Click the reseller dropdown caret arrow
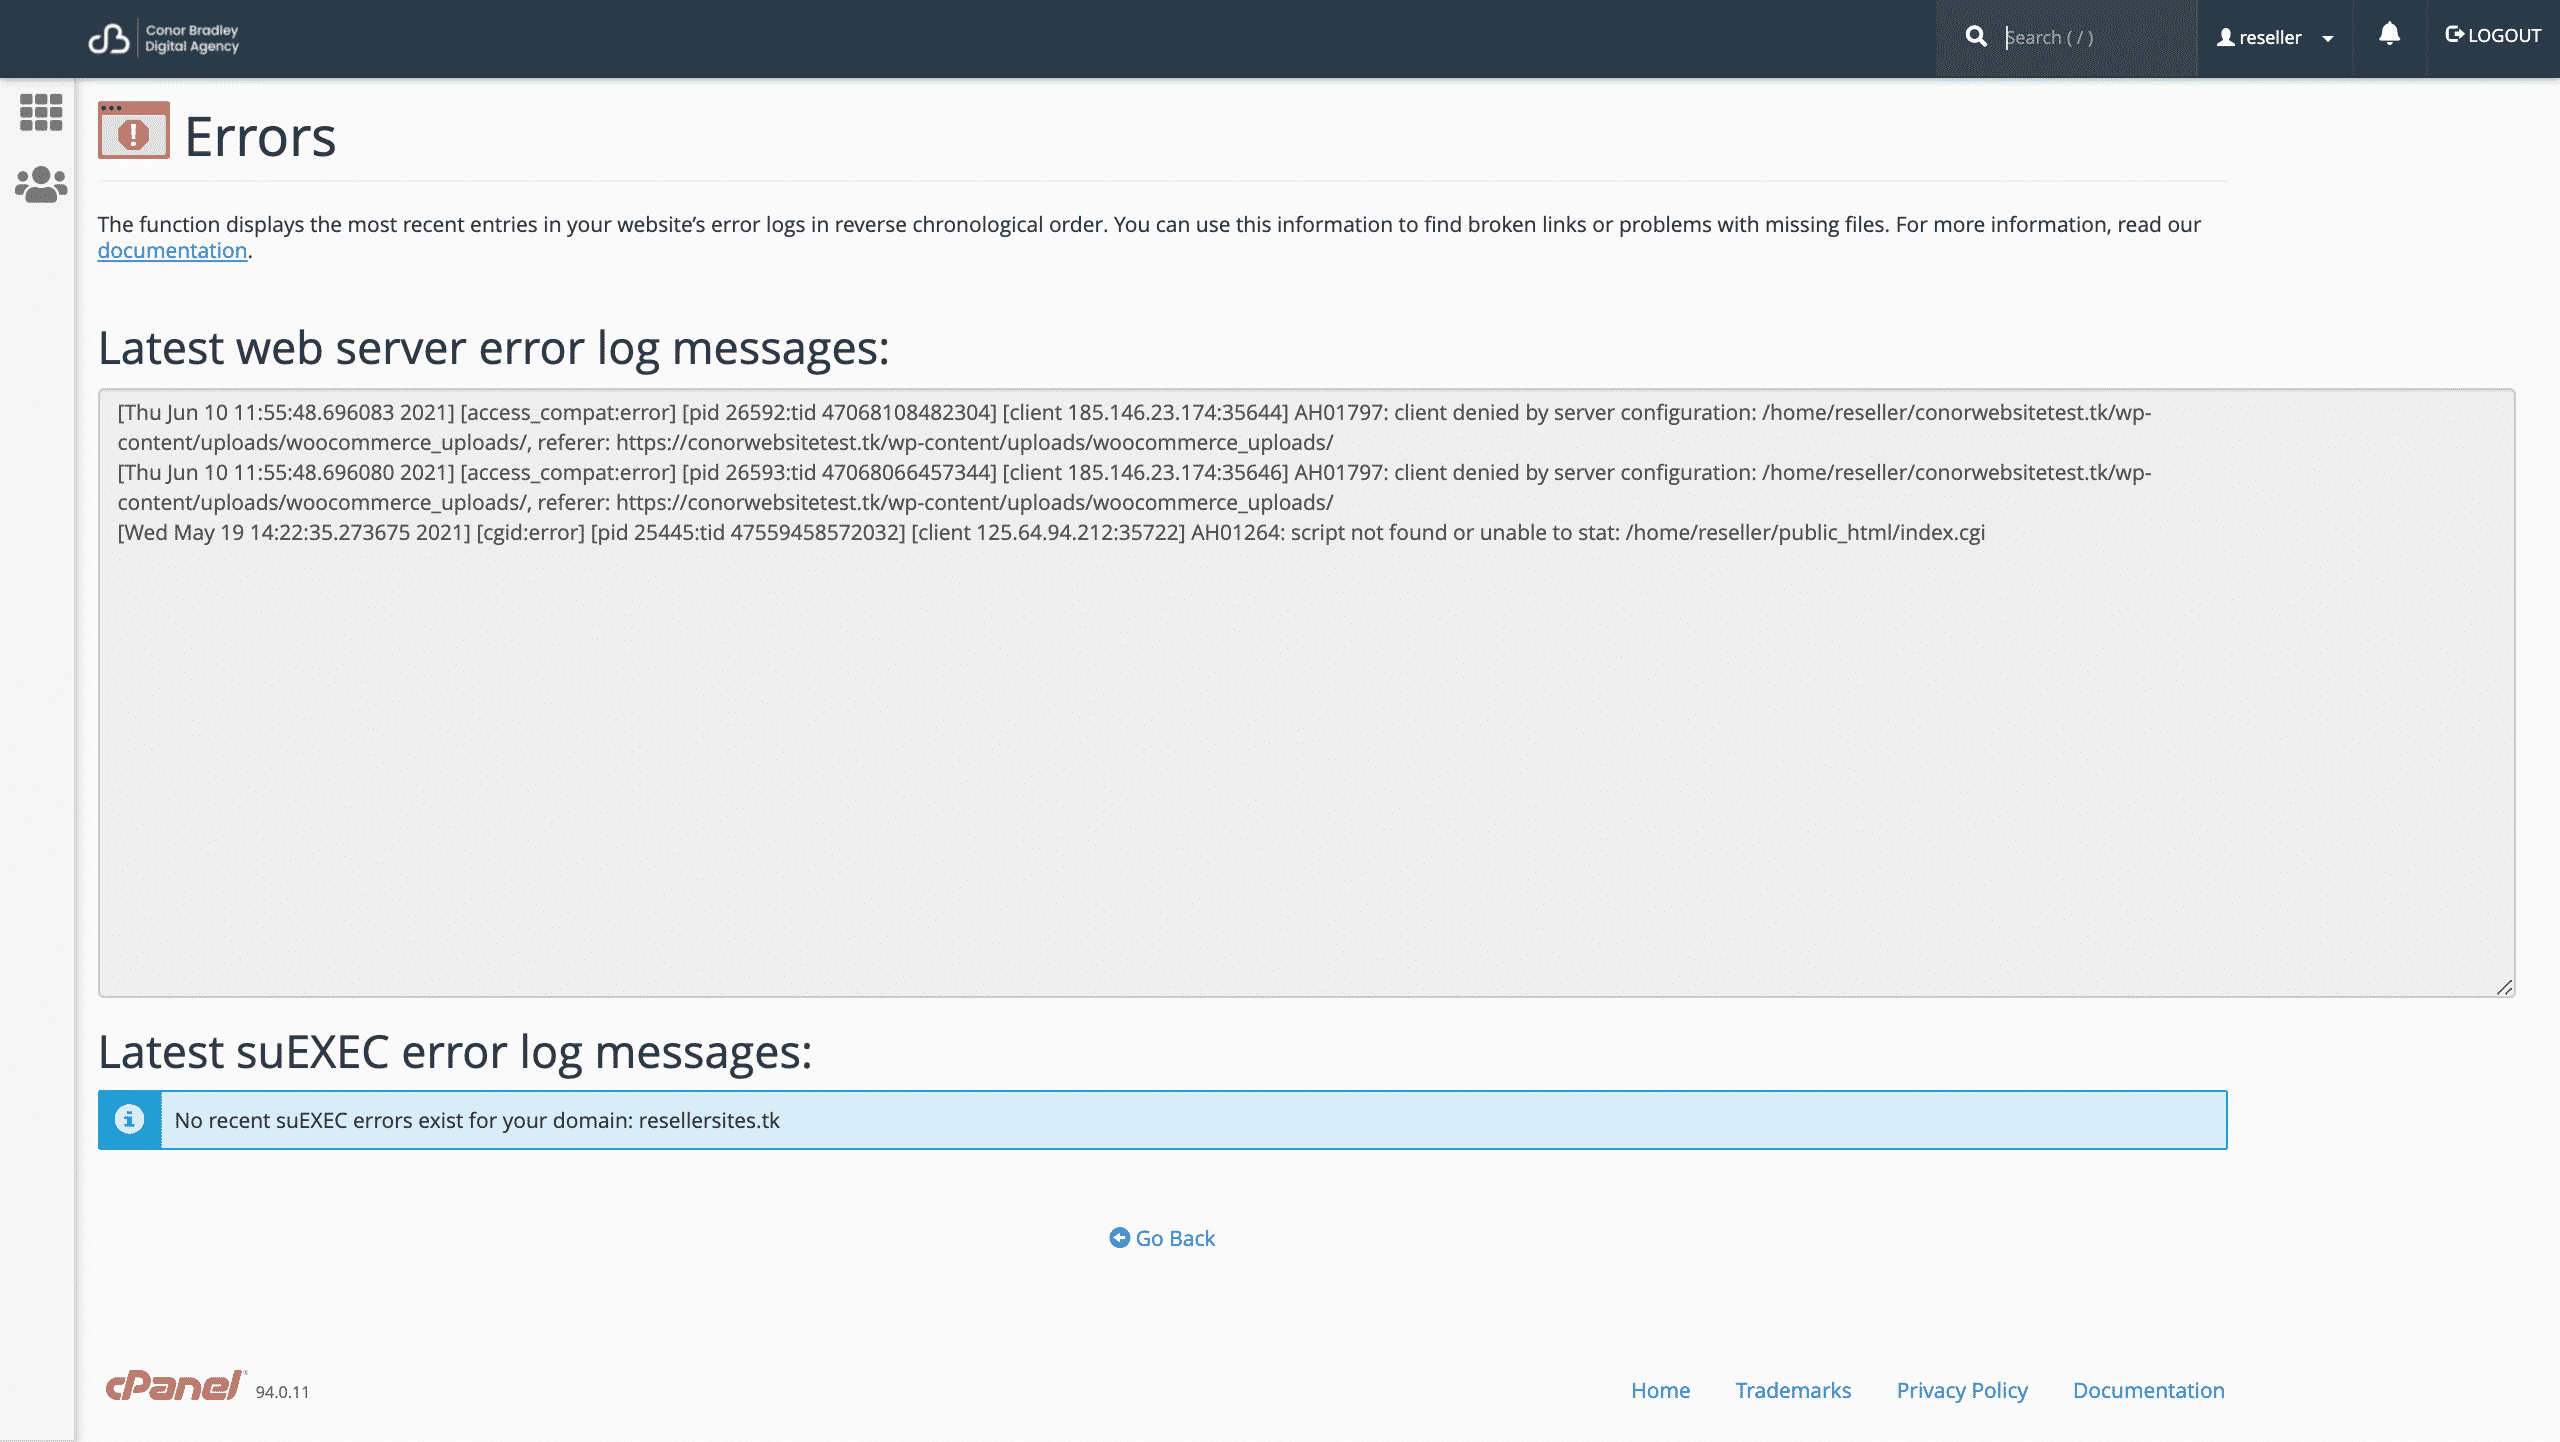Image resolution: width=2560 pixels, height=1442 pixels. 2328,39
